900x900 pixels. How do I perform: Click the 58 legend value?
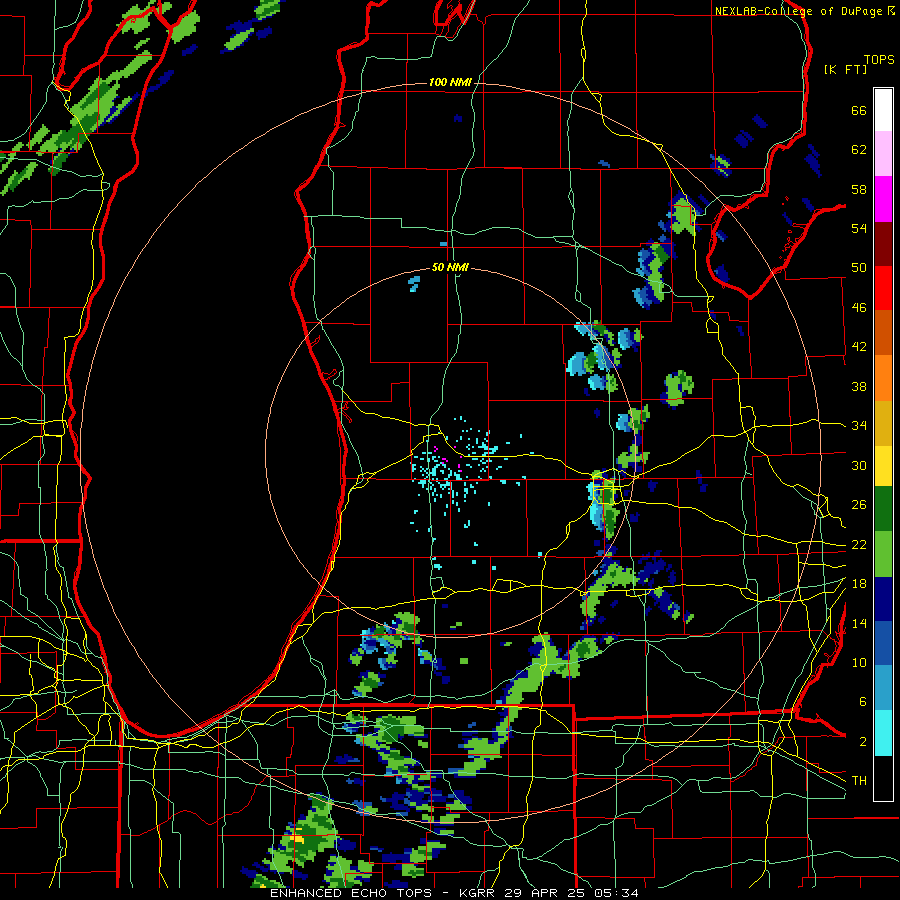tap(859, 190)
